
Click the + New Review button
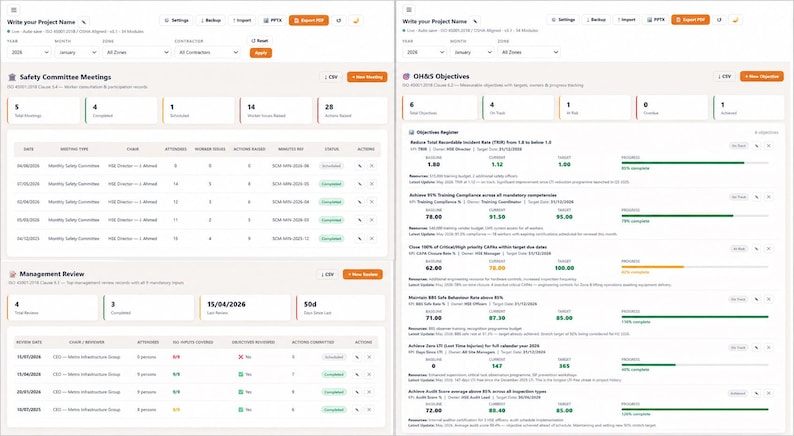(x=363, y=274)
